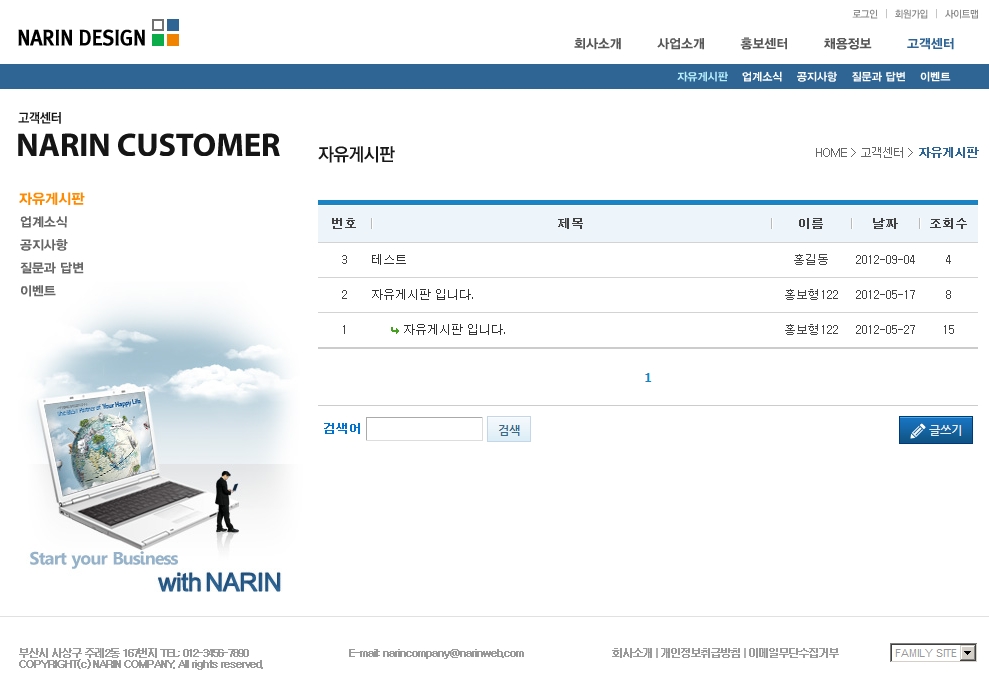
Task: Go to page 1 in pagination
Action: [648, 378]
